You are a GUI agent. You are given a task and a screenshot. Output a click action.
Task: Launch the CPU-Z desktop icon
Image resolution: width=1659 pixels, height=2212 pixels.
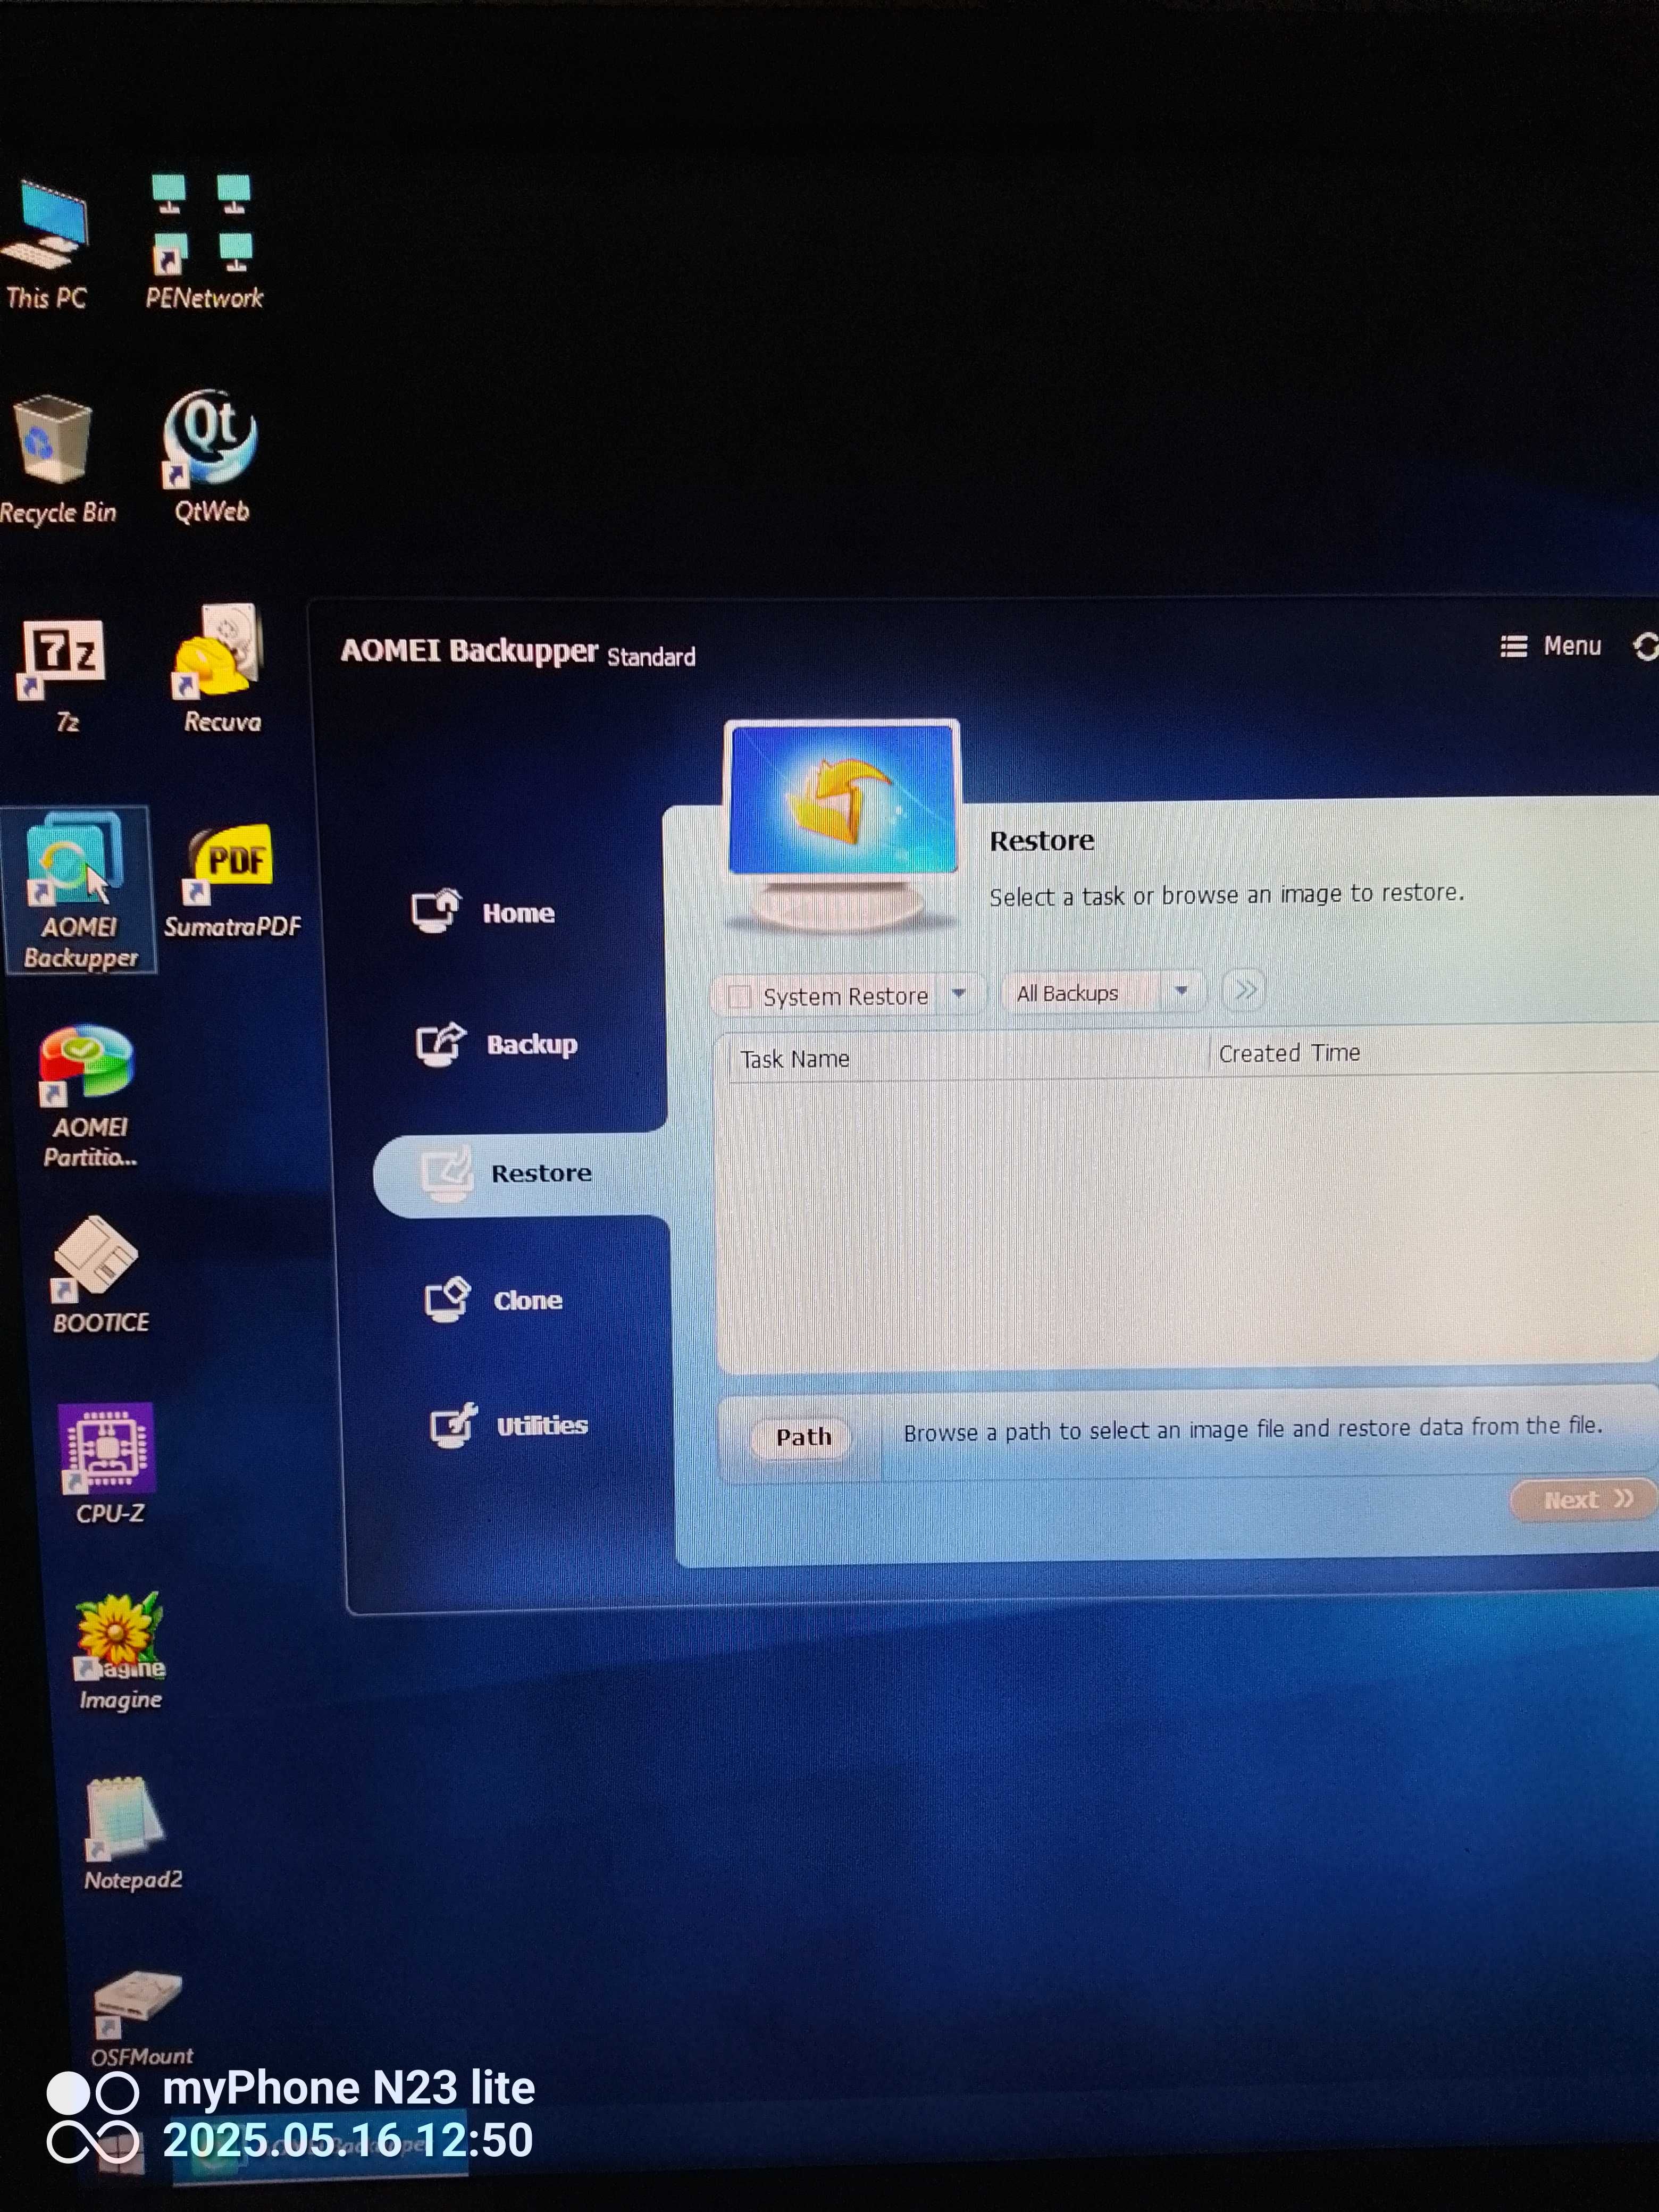[x=108, y=1464]
